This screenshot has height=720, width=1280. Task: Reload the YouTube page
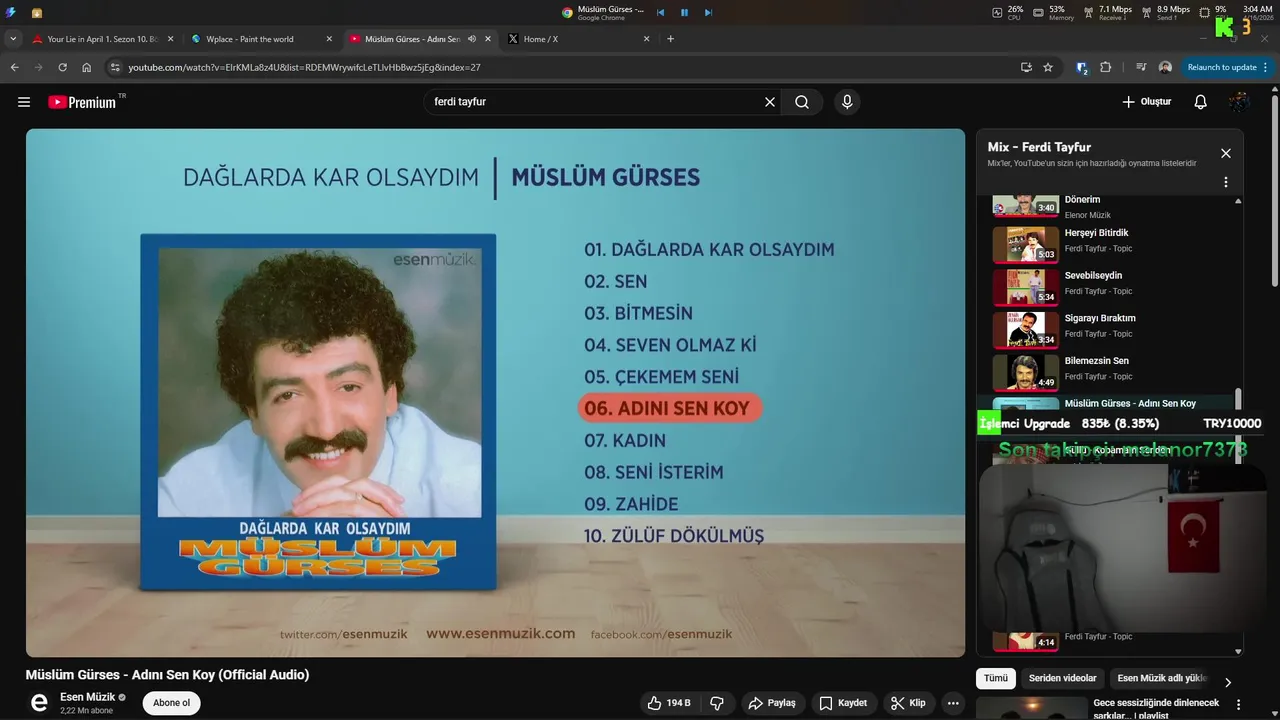pos(62,67)
